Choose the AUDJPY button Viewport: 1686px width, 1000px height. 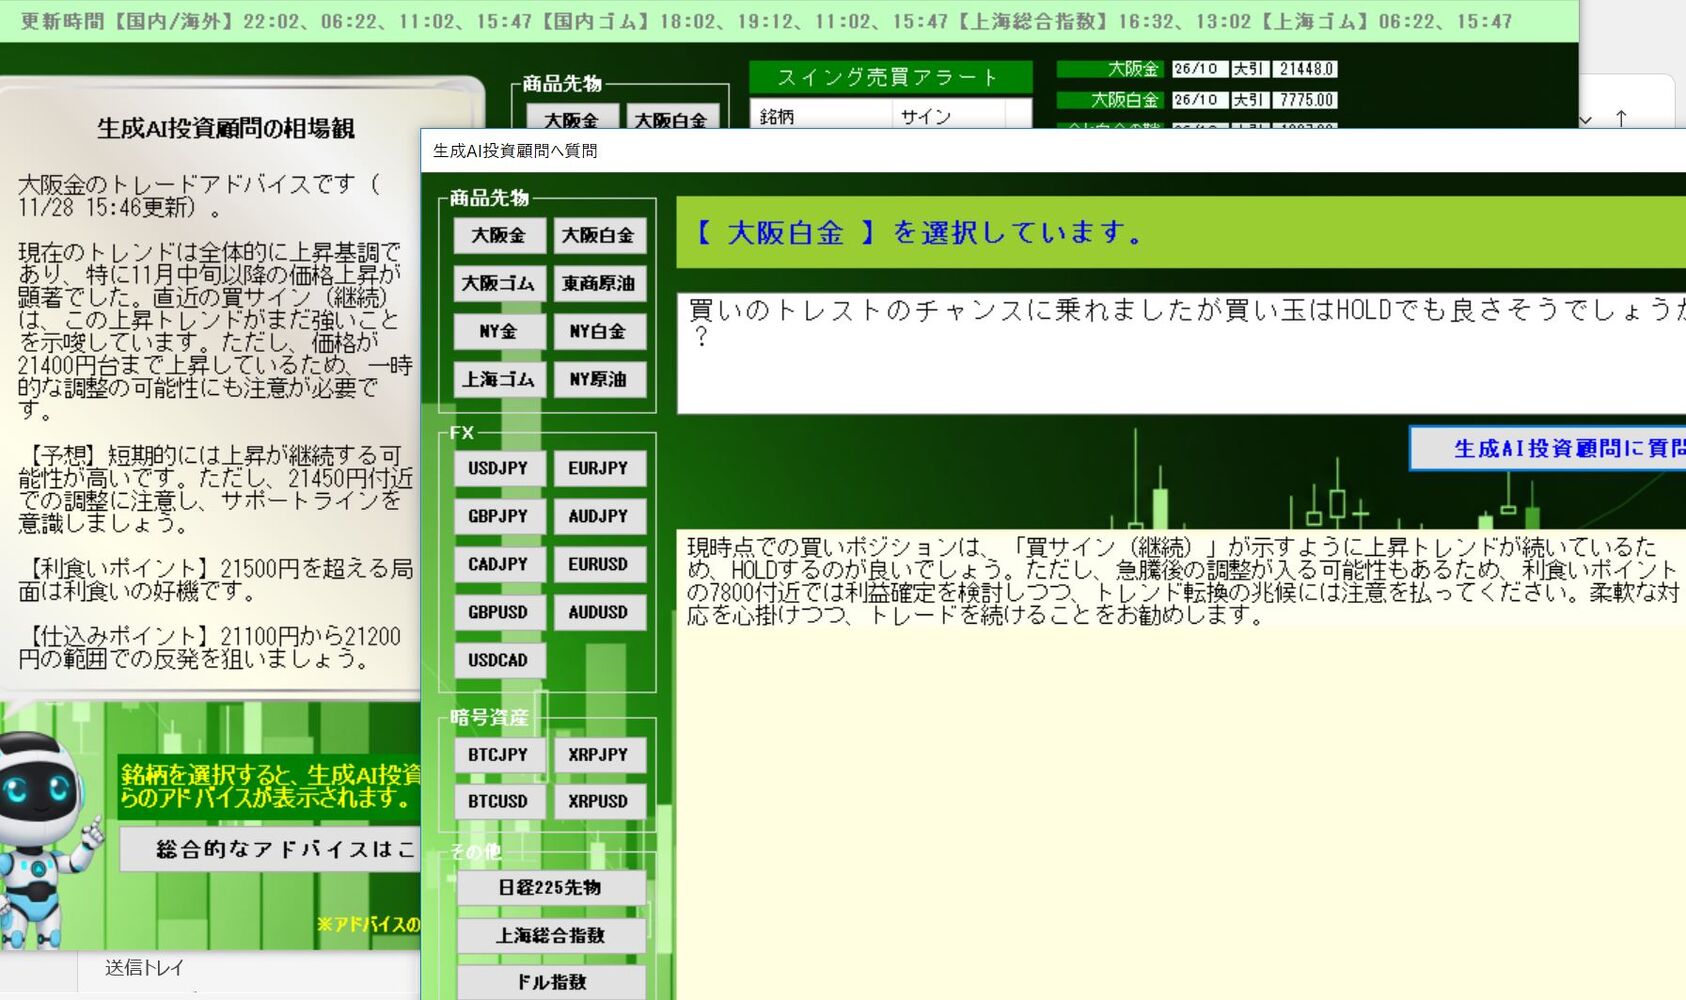[x=599, y=516]
